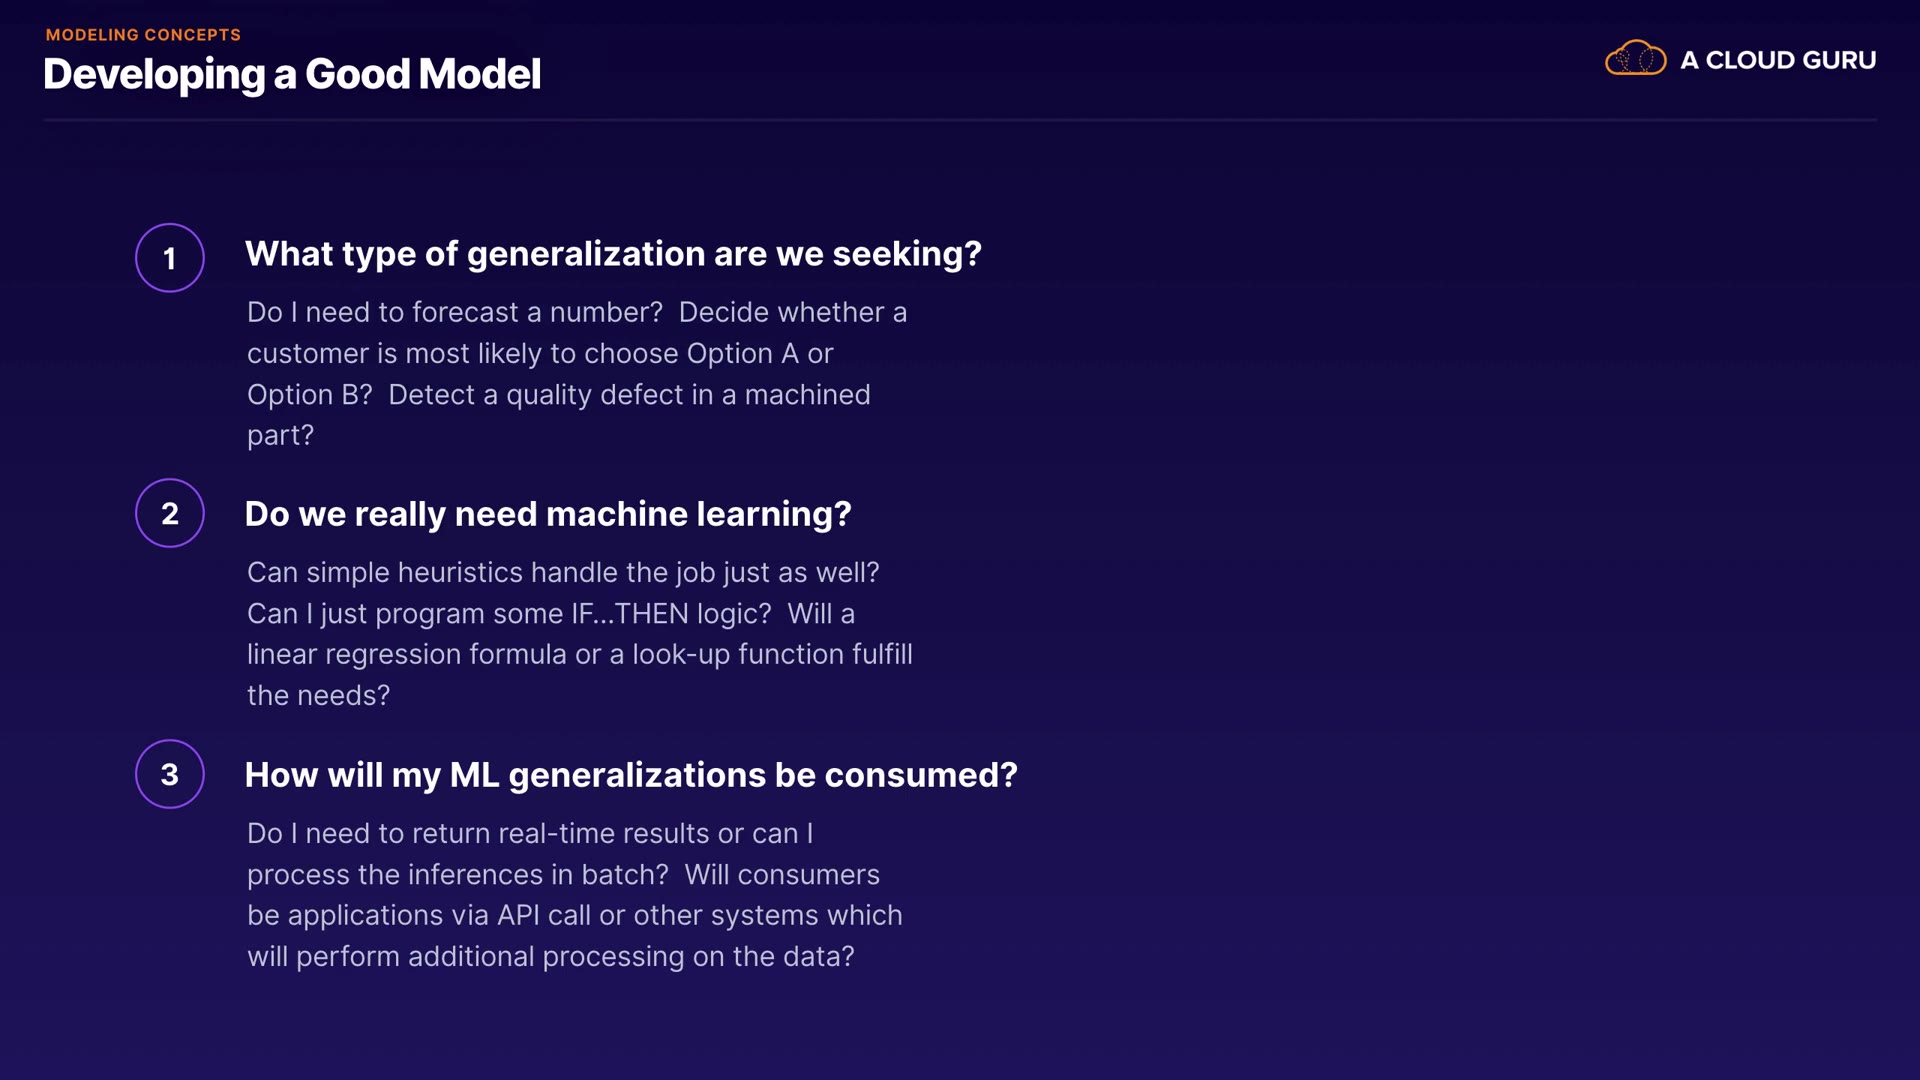The image size is (1920, 1080).
Task: Click paragraph starting with return real-time results
Action: pos(574,894)
